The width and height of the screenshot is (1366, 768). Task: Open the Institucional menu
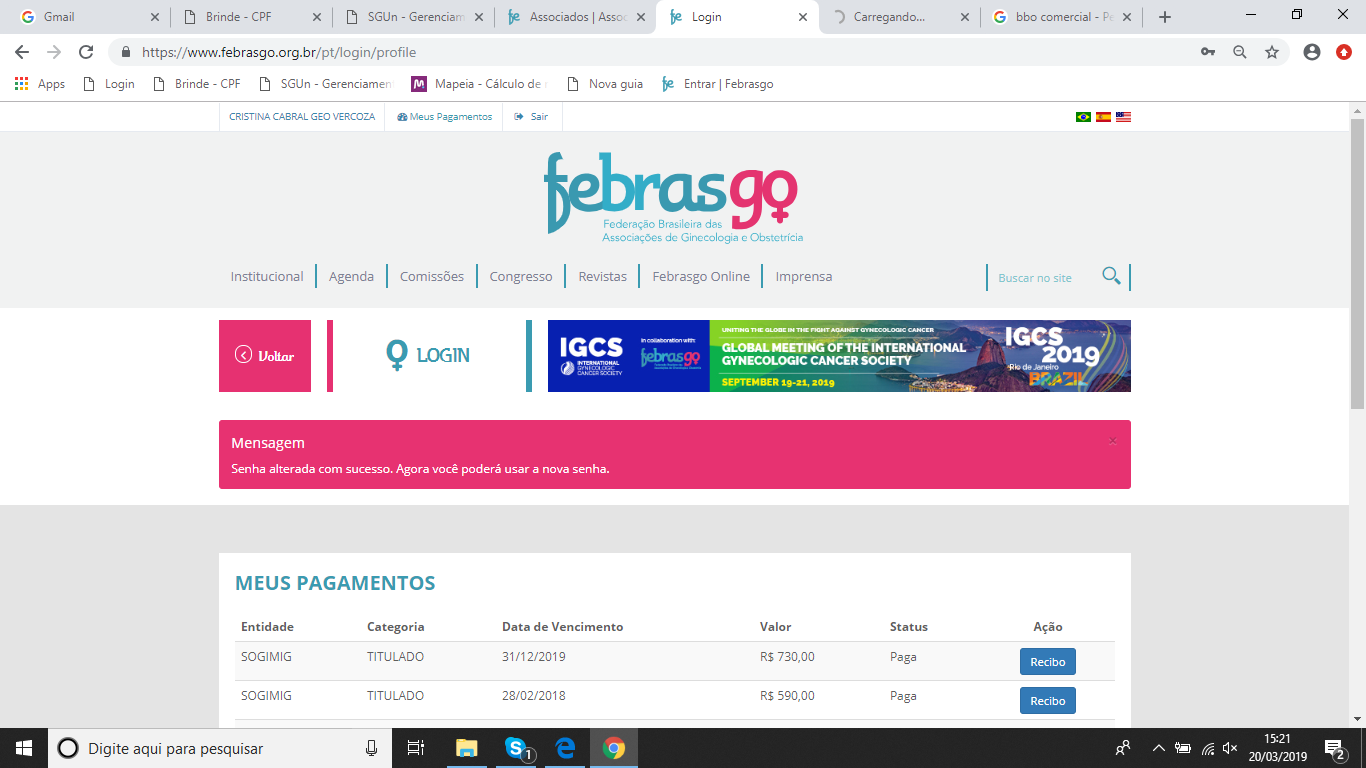pyautogui.click(x=267, y=277)
